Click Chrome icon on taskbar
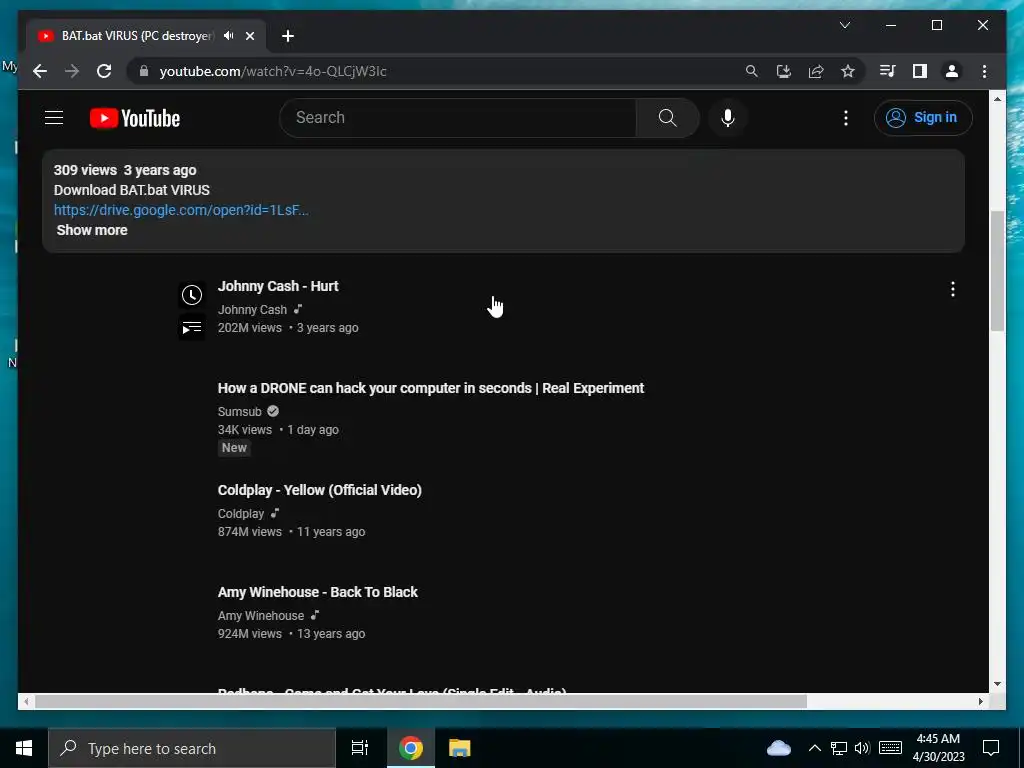The width and height of the screenshot is (1024, 768). (x=411, y=748)
